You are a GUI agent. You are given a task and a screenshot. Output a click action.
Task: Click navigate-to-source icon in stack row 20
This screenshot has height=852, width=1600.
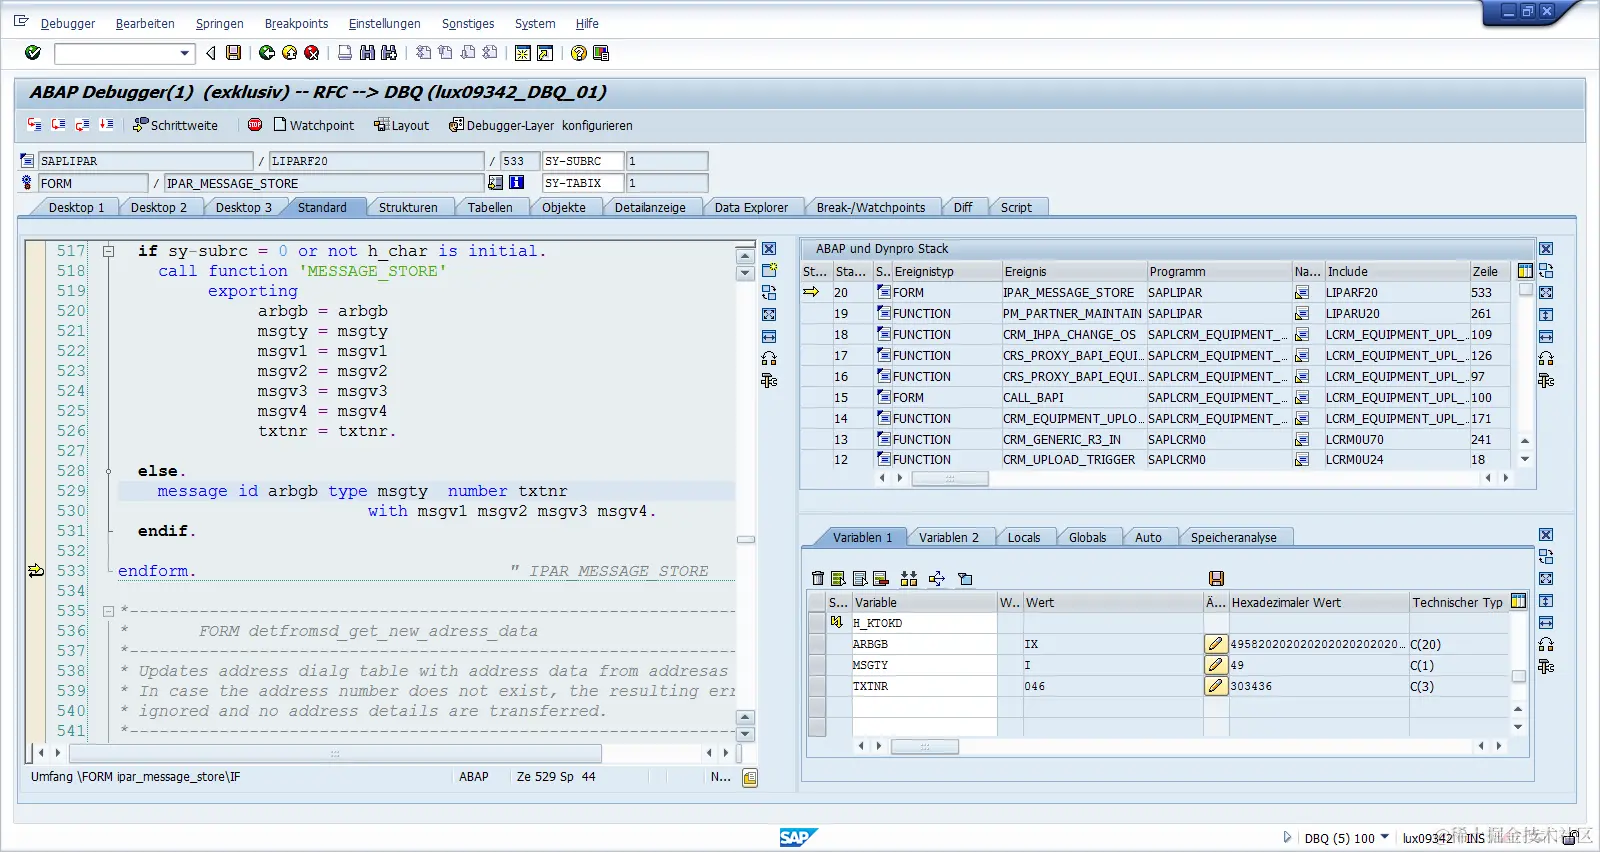1302,293
